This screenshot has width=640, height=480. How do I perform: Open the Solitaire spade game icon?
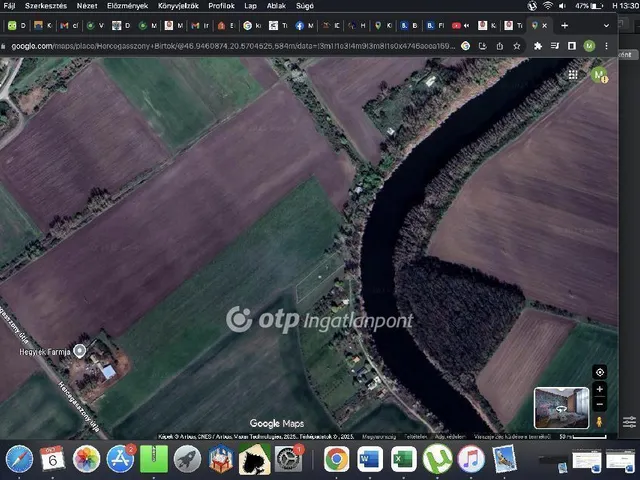pos(255,459)
